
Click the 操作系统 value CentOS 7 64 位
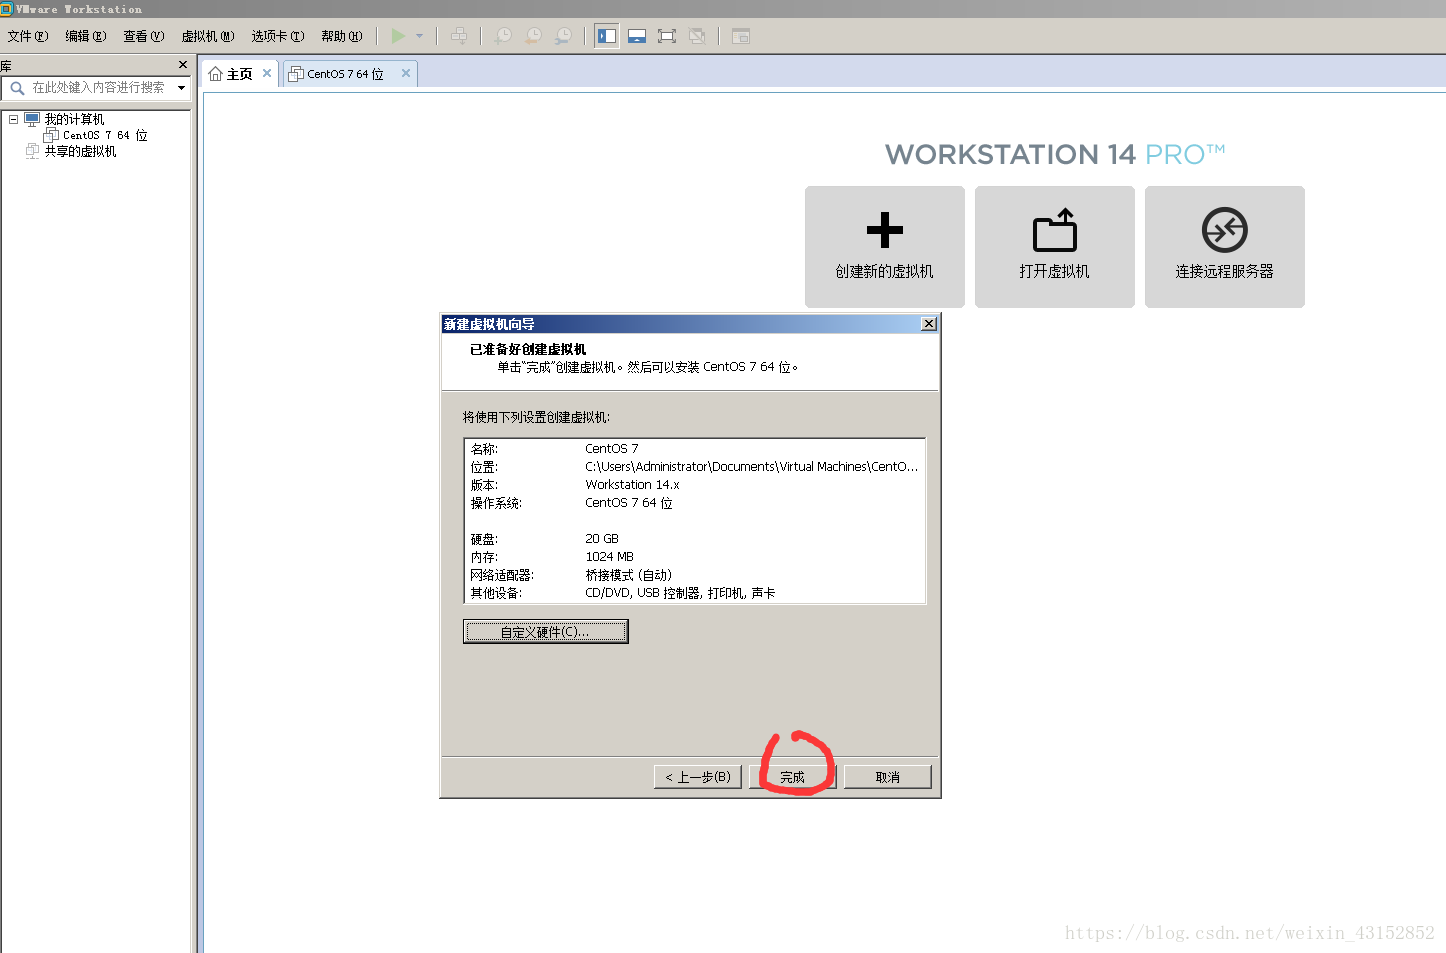(629, 503)
